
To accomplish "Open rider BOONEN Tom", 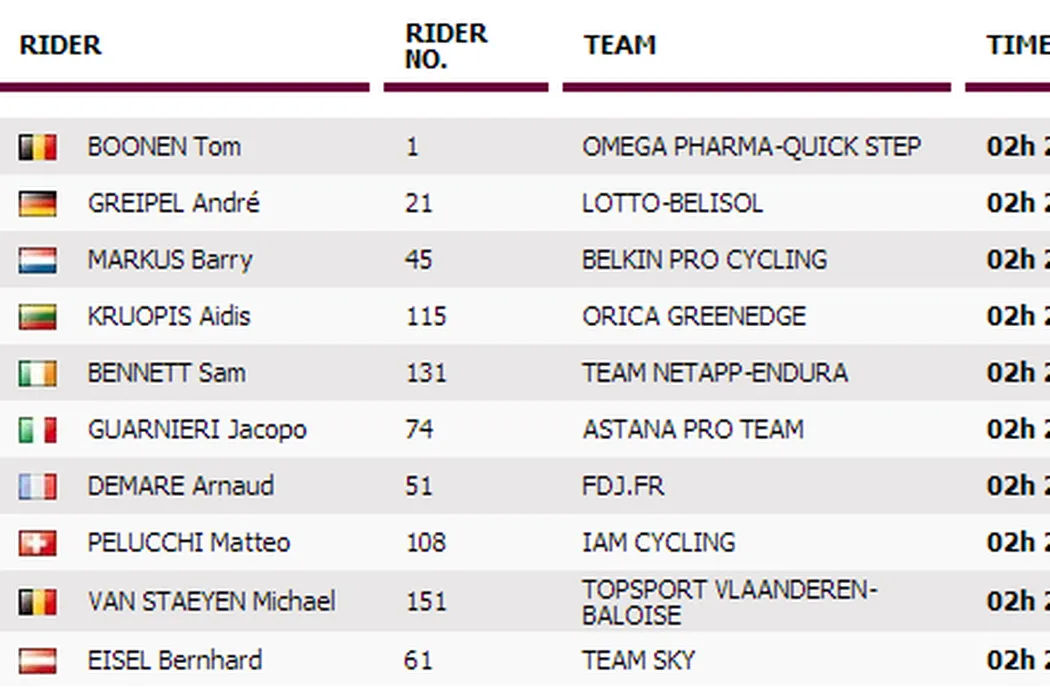I will pos(164,147).
